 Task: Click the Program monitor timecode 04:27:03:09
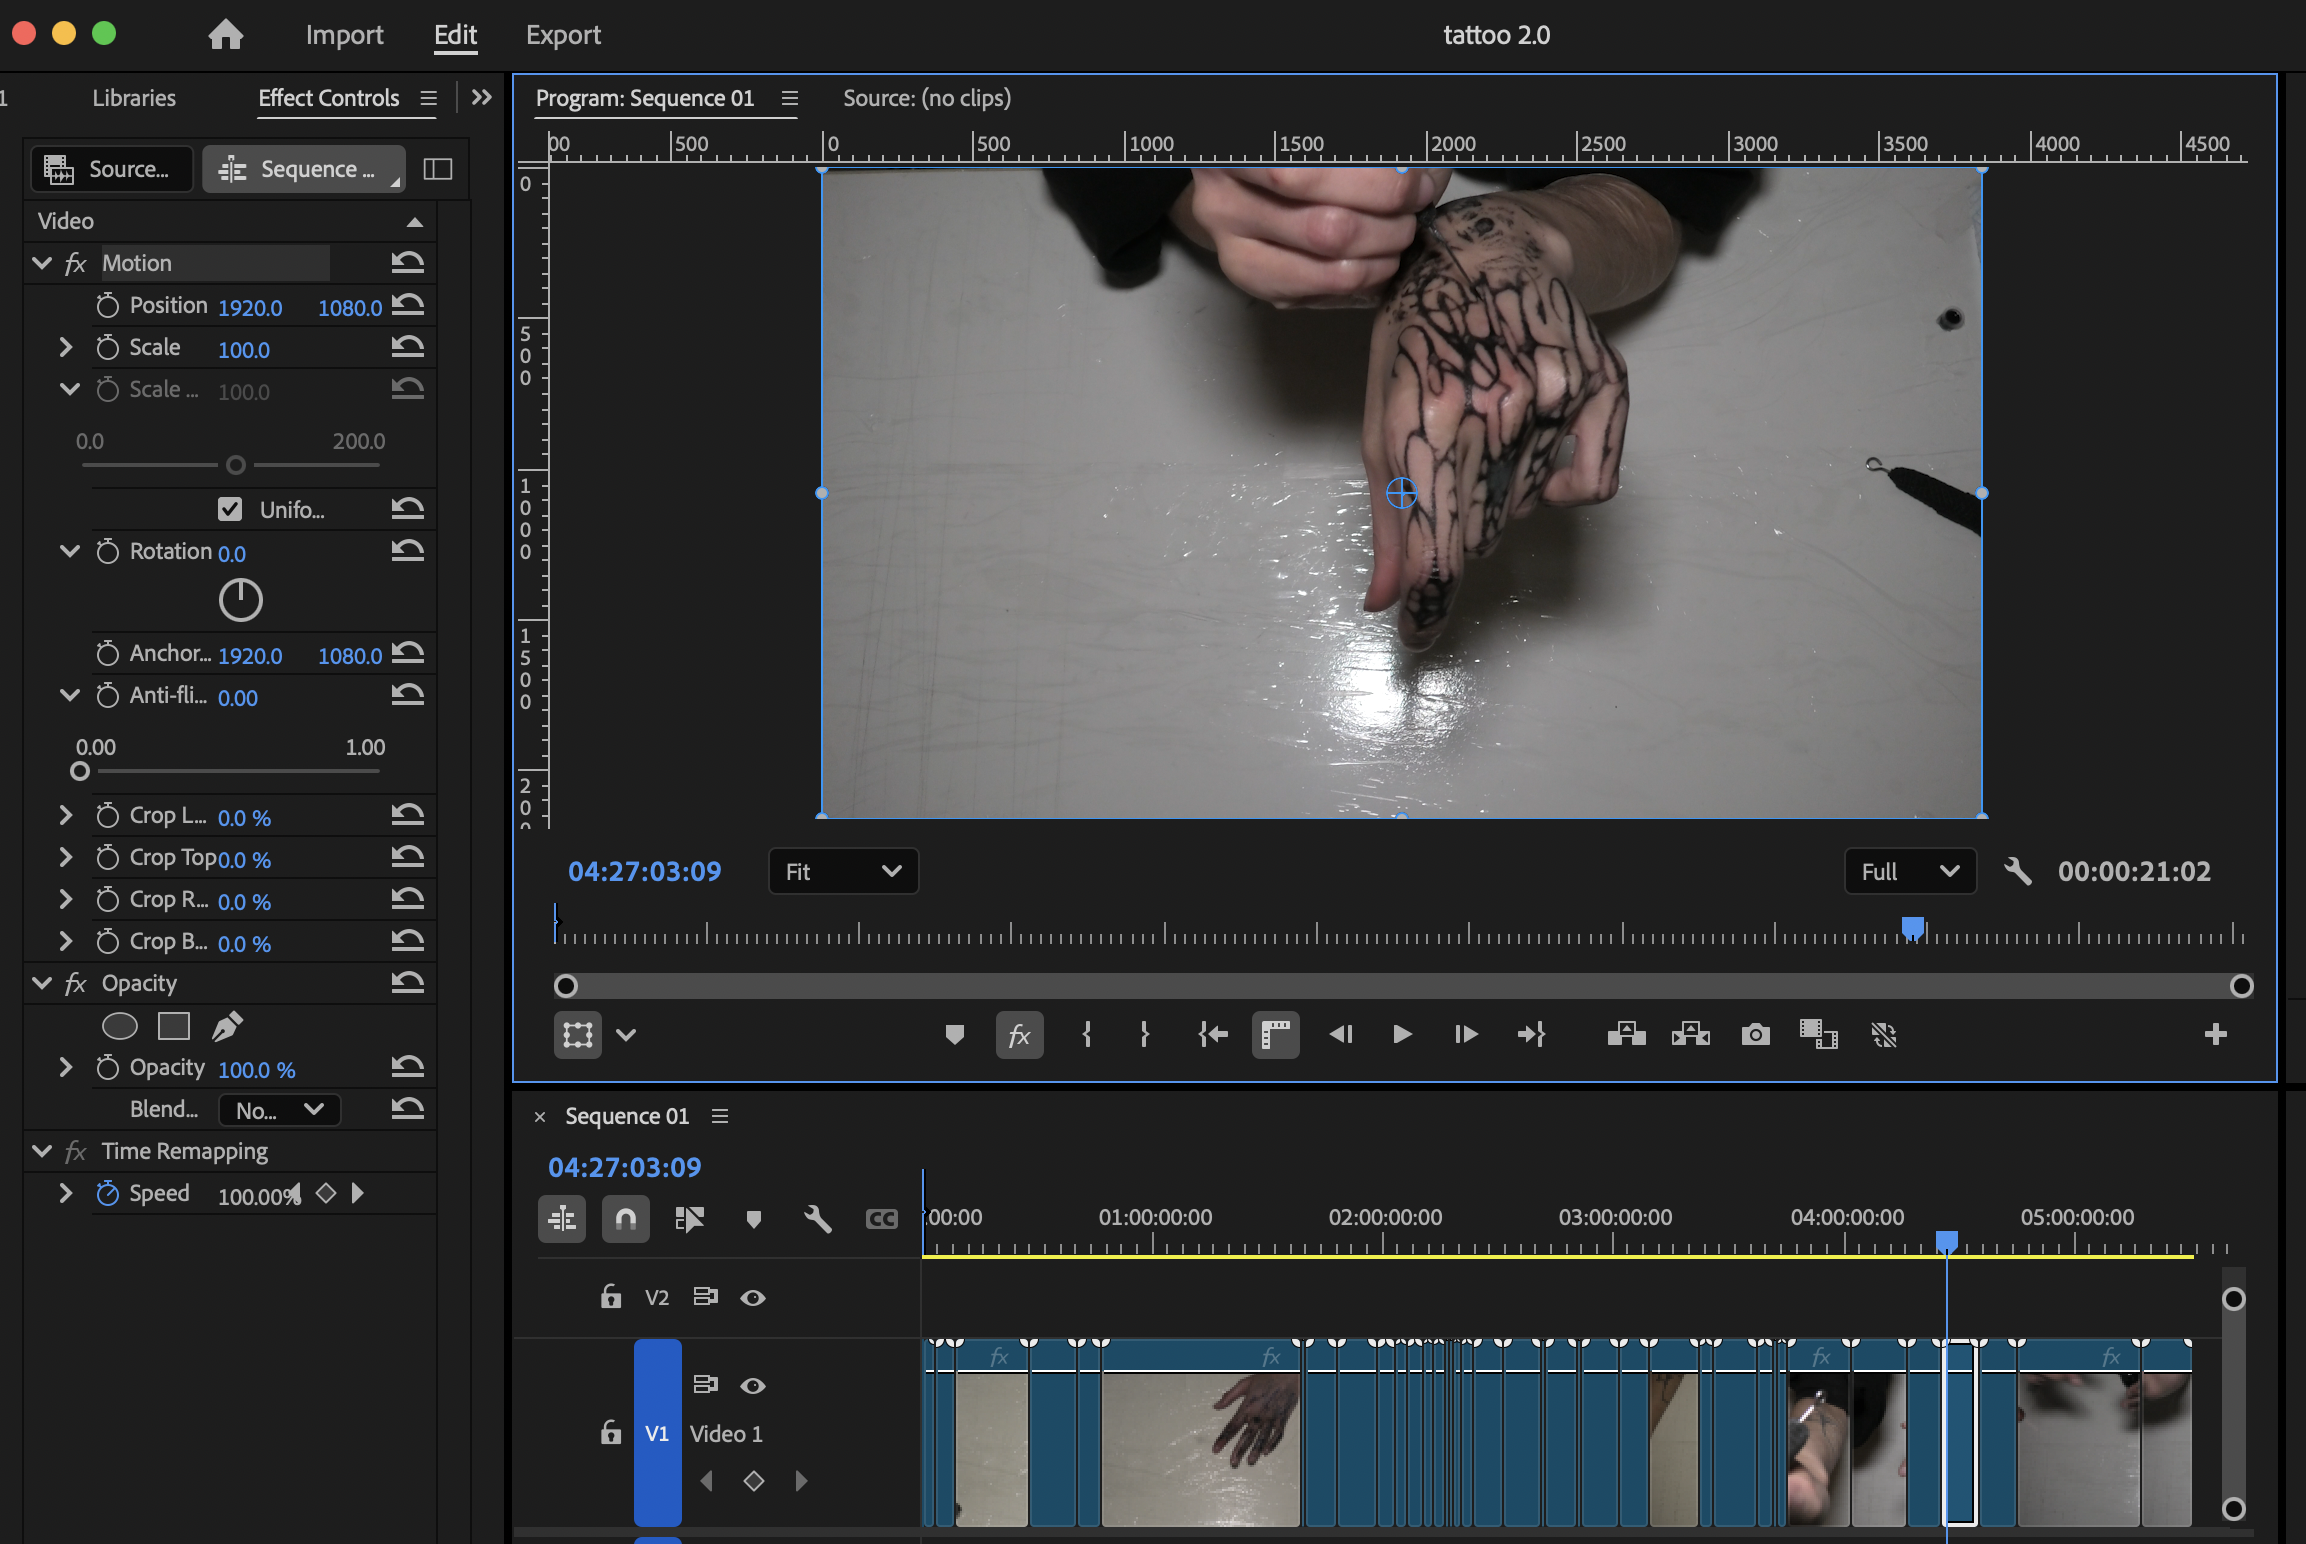pos(644,871)
